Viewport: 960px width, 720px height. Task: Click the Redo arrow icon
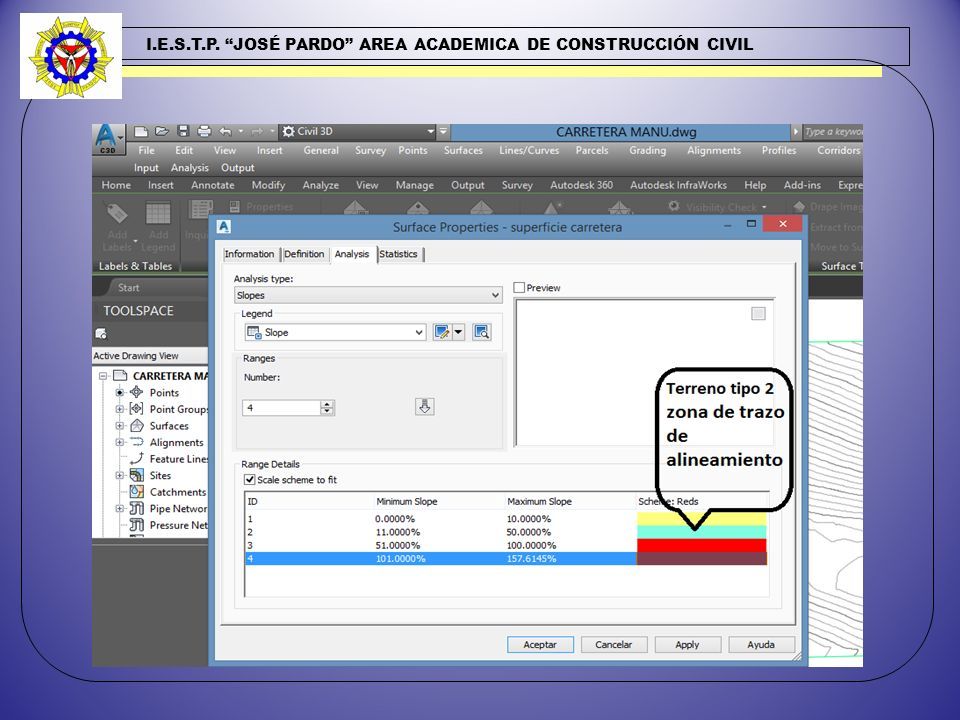257,131
